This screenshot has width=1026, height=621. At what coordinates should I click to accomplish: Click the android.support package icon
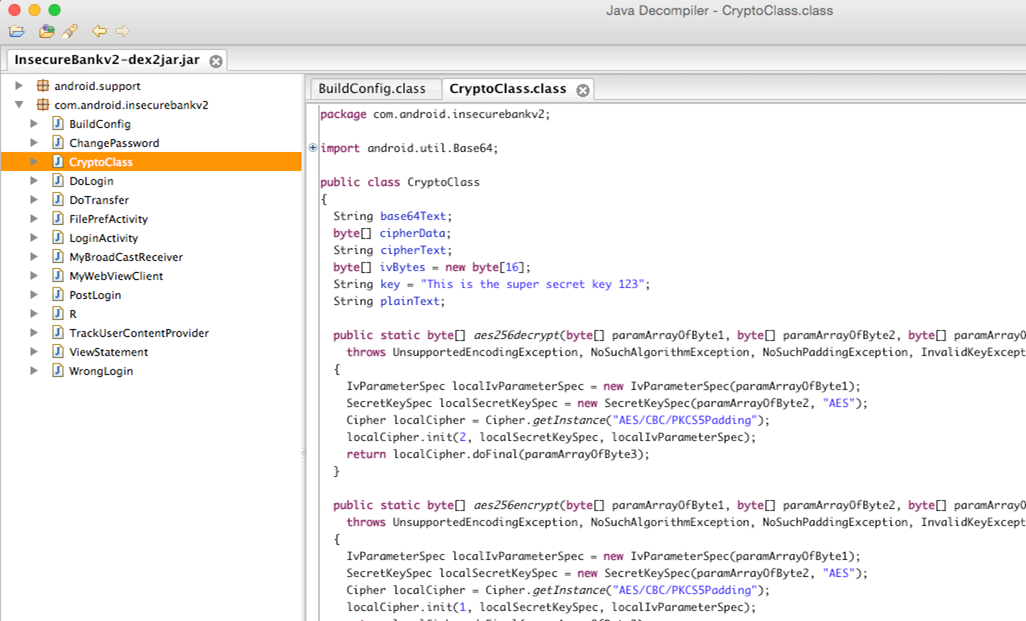click(43, 86)
